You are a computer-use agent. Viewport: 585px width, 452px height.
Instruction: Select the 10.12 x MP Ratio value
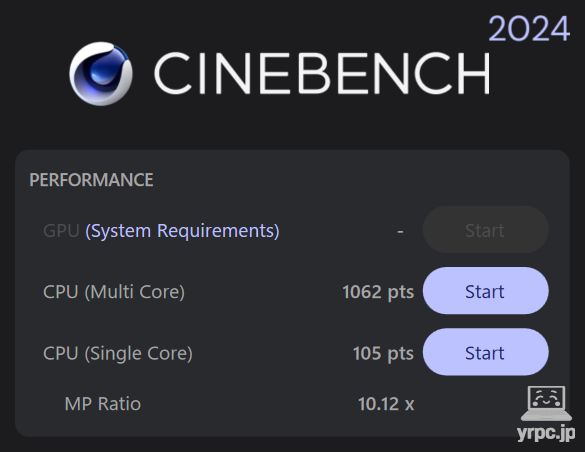386,404
